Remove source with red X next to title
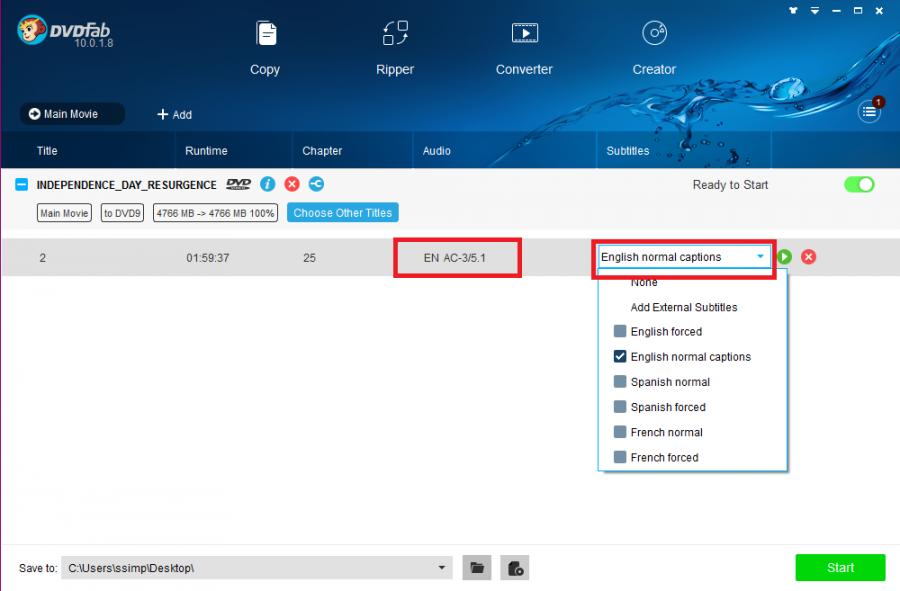The height and width of the screenshot is (591, 900). pyautogui.click(x=292, y=184)
